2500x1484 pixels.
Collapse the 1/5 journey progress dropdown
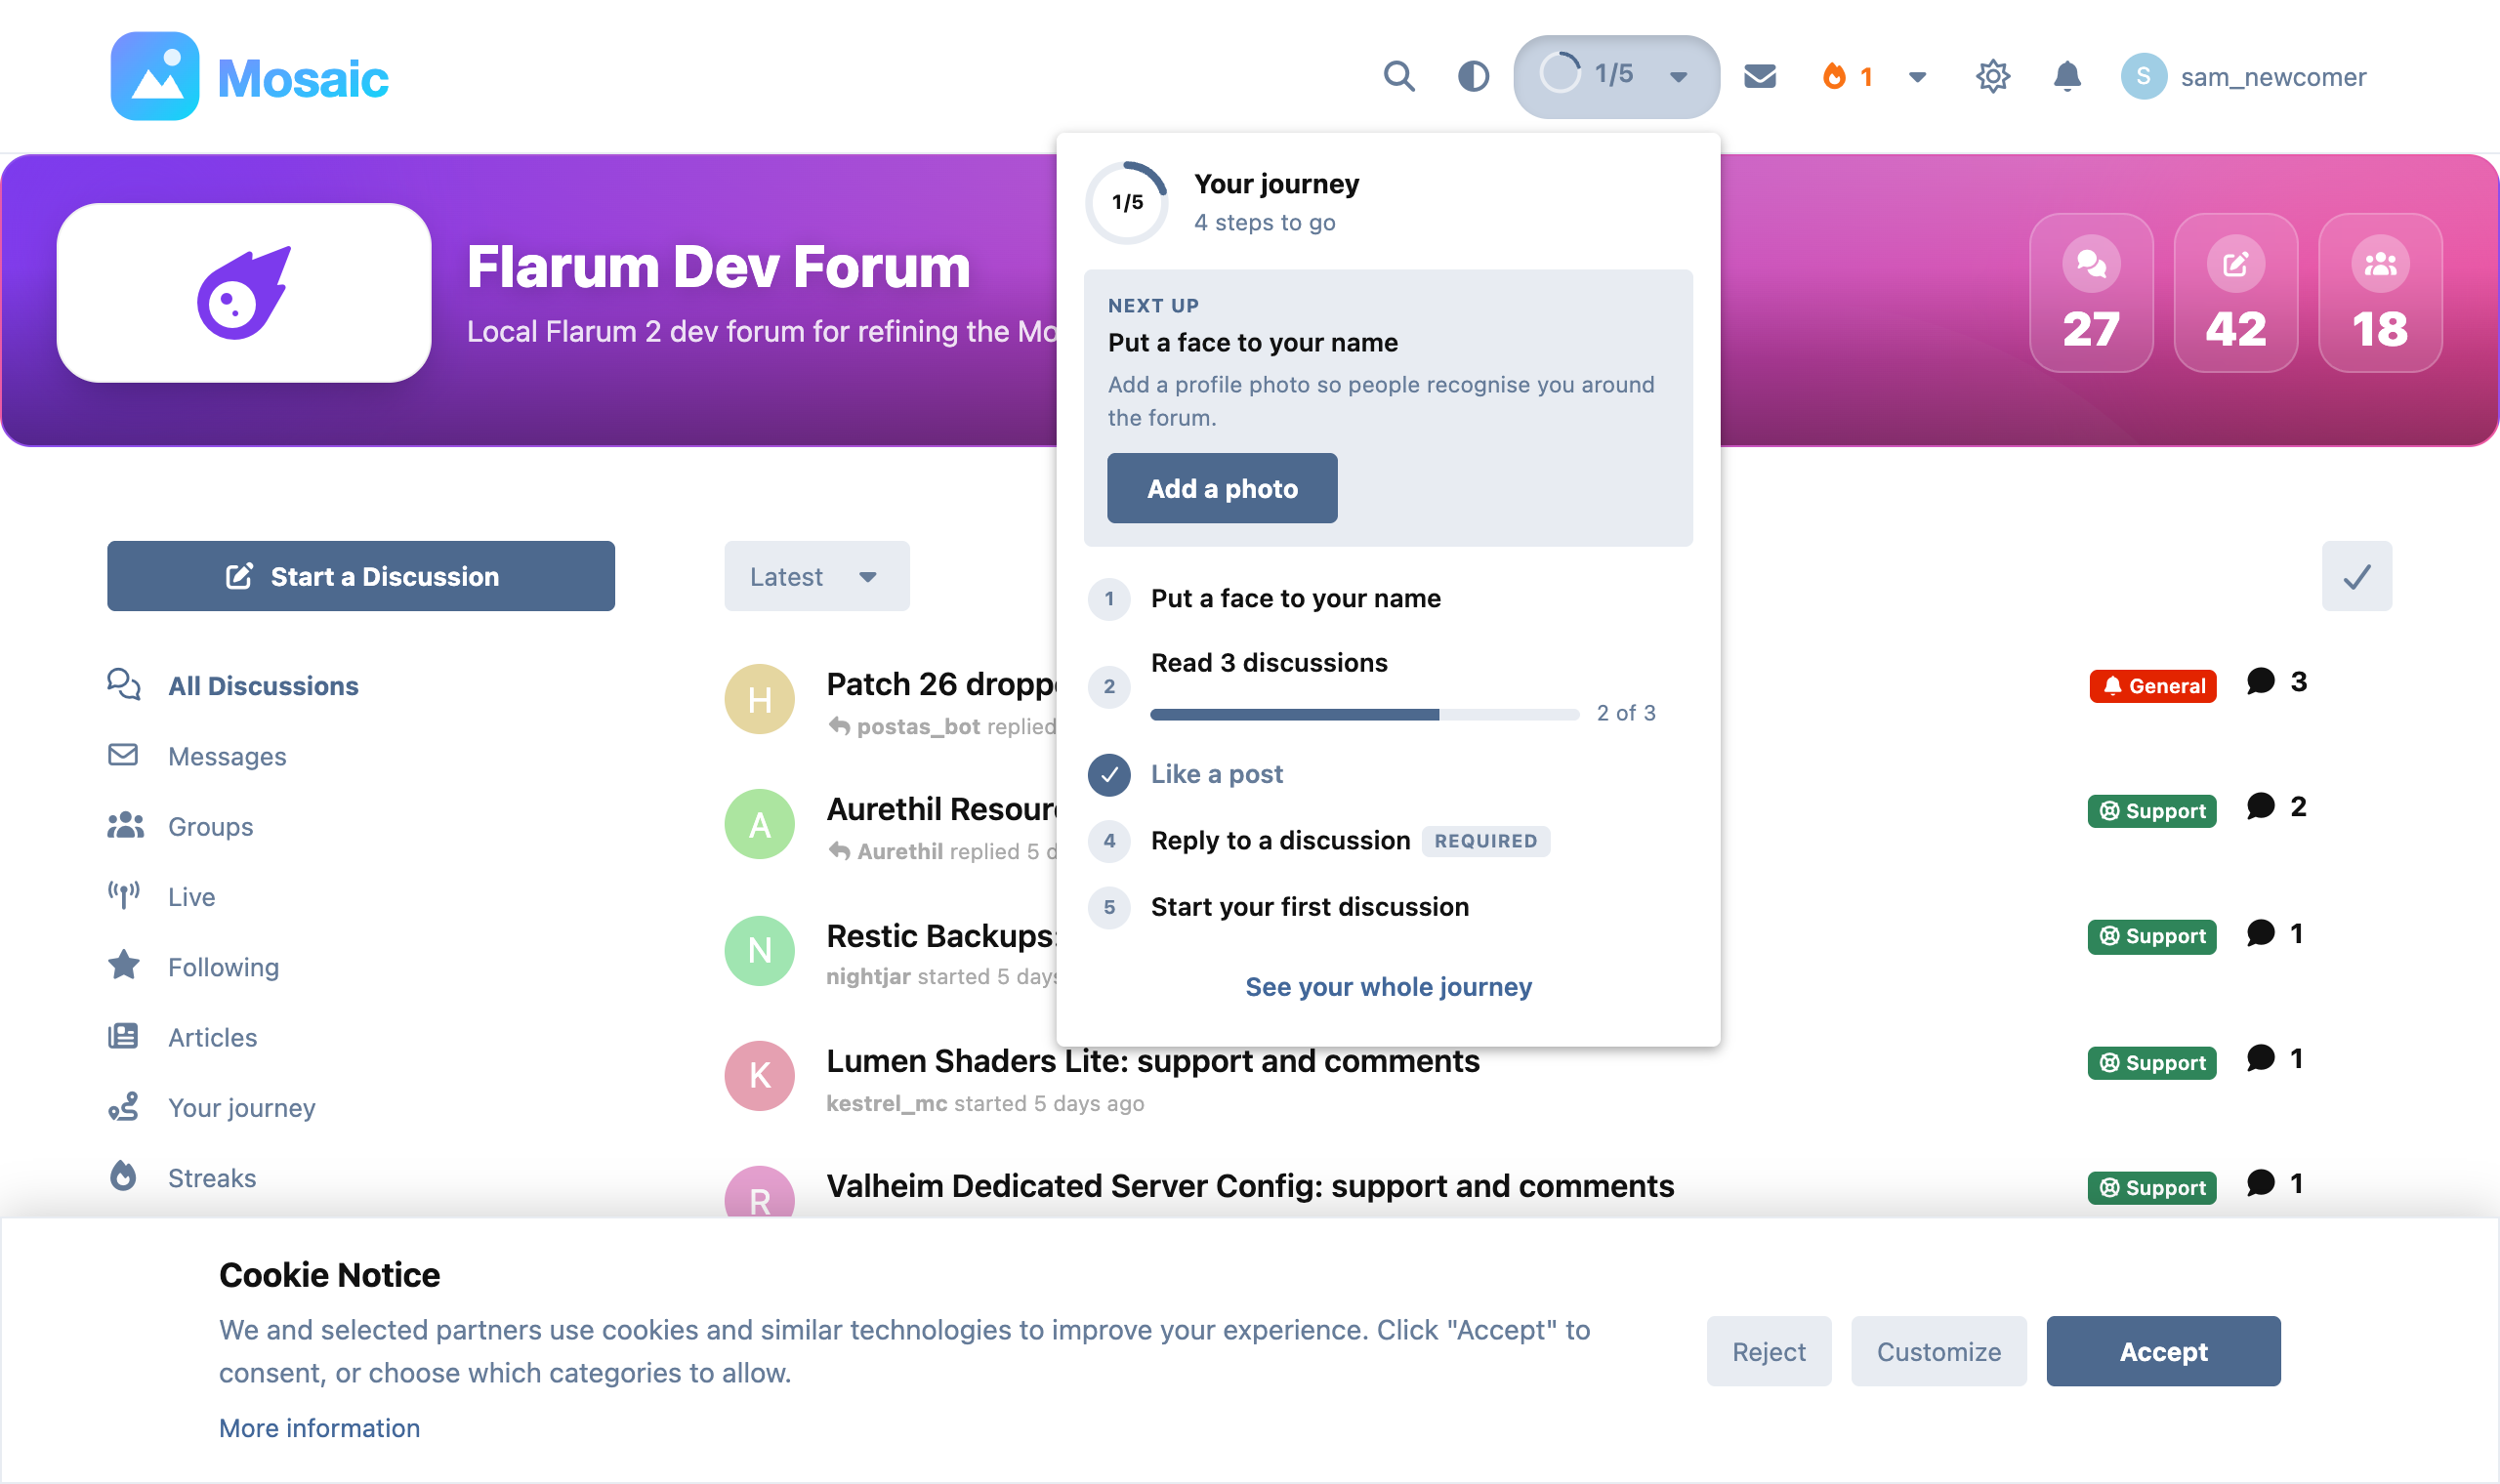1616,76
